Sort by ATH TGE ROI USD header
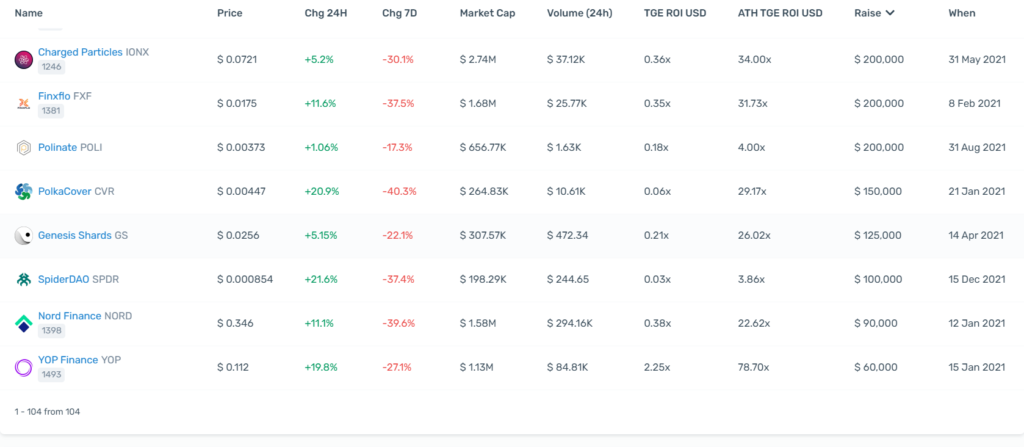 point(780,13)
